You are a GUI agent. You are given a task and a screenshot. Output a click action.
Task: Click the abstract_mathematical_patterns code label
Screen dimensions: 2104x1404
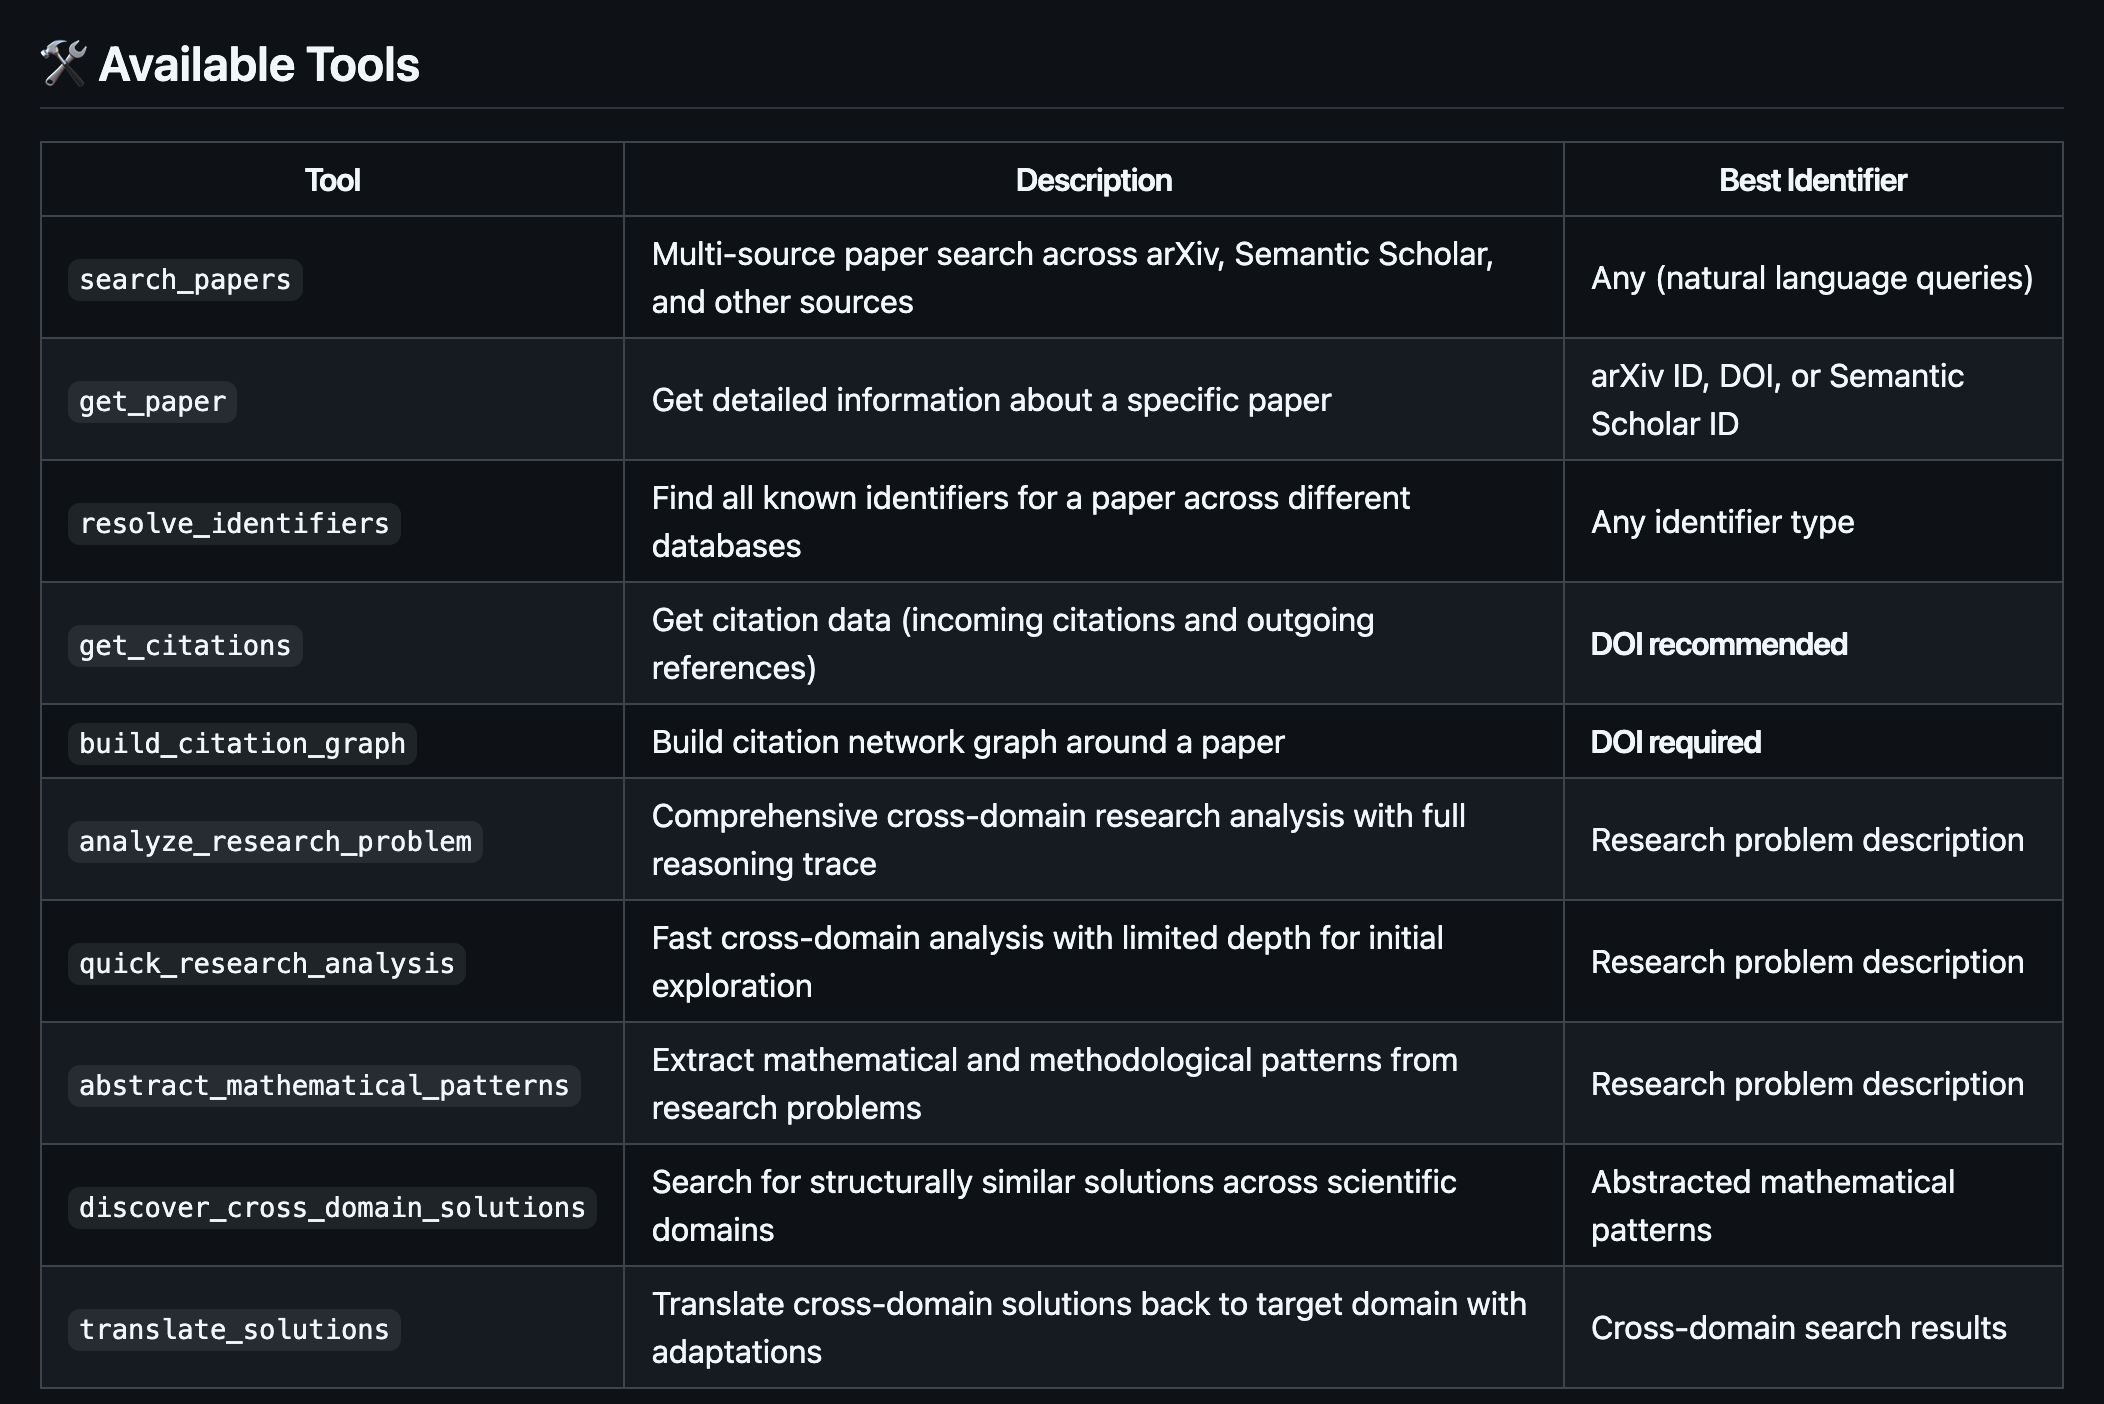tap(324, 1086)
